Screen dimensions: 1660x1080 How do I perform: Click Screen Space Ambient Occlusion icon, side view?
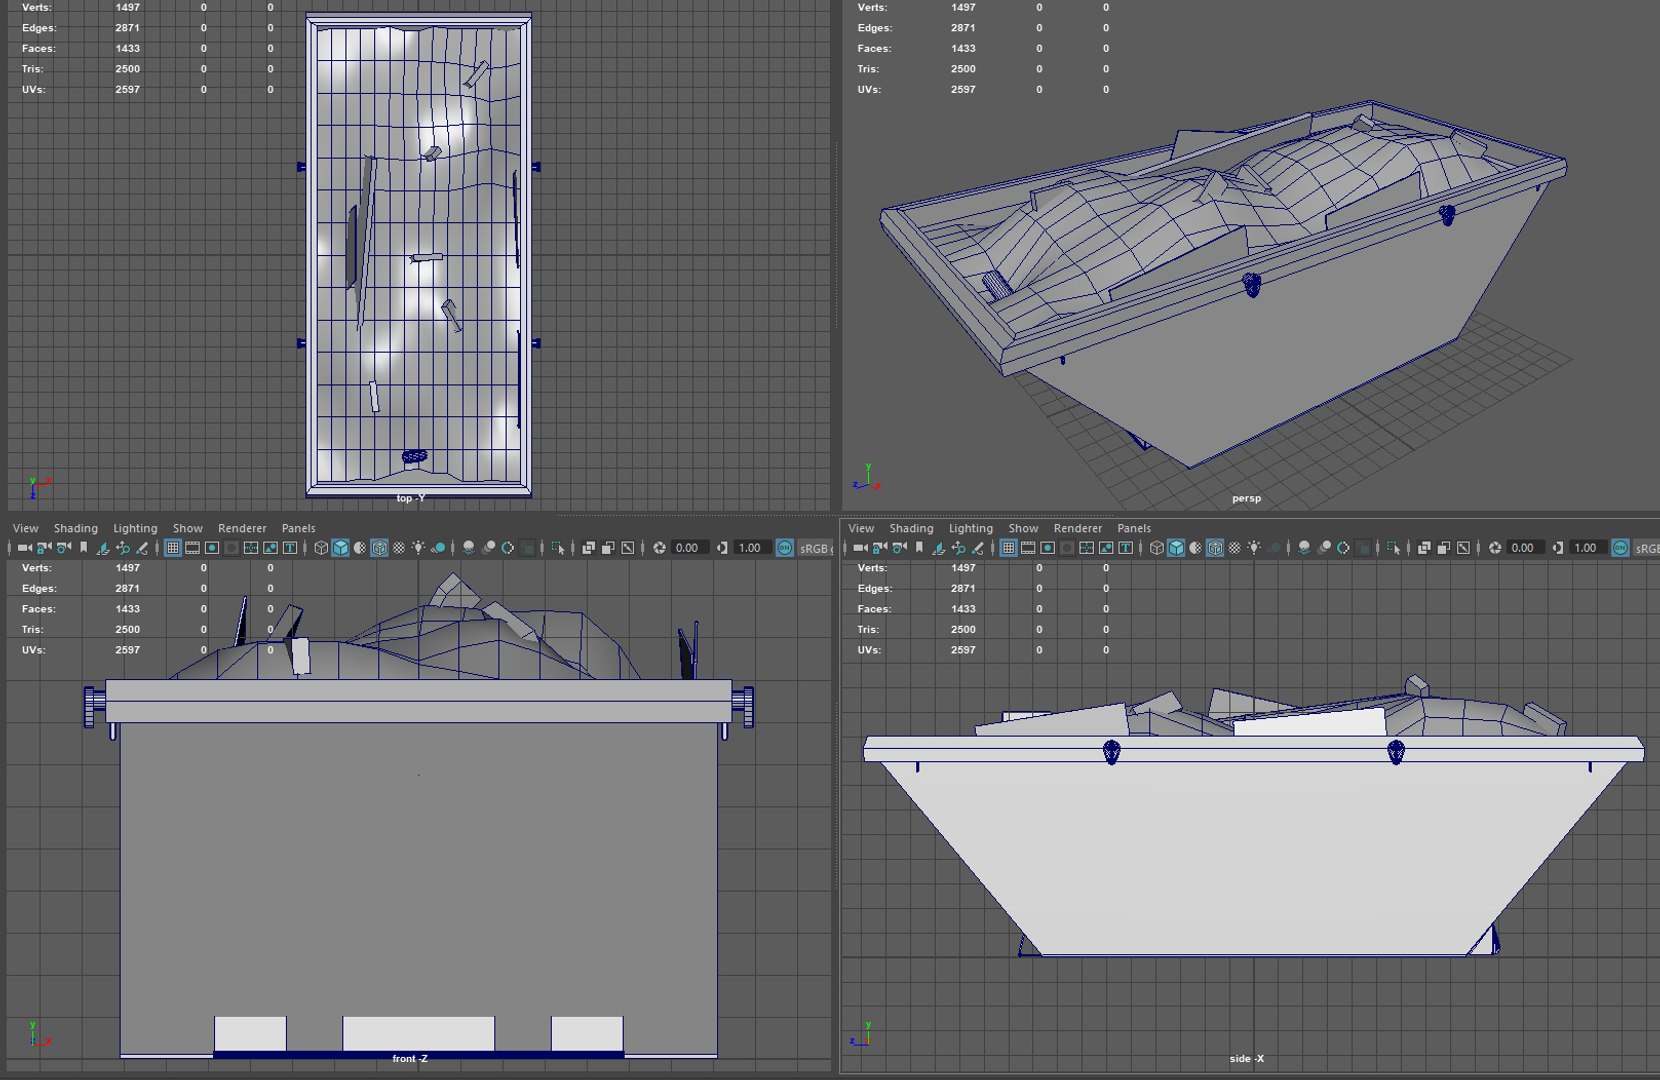[x=1303, y=548]
